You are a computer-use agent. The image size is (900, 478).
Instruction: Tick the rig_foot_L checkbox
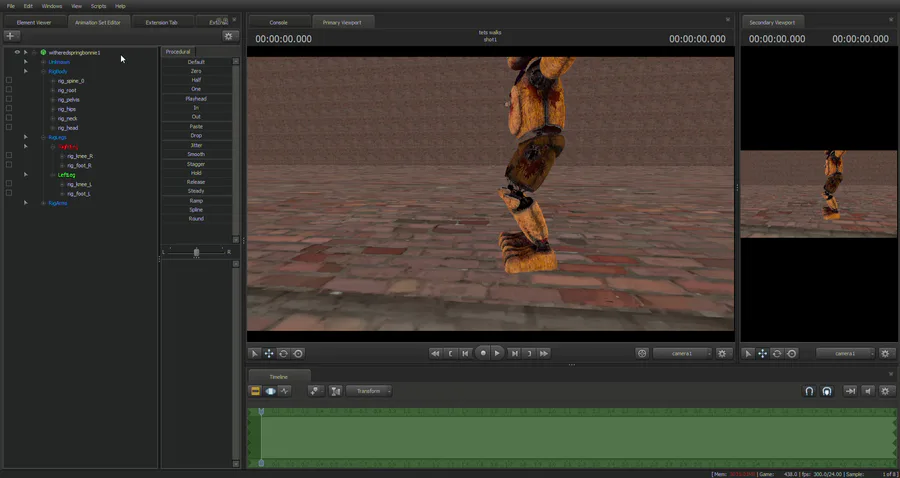9,193
